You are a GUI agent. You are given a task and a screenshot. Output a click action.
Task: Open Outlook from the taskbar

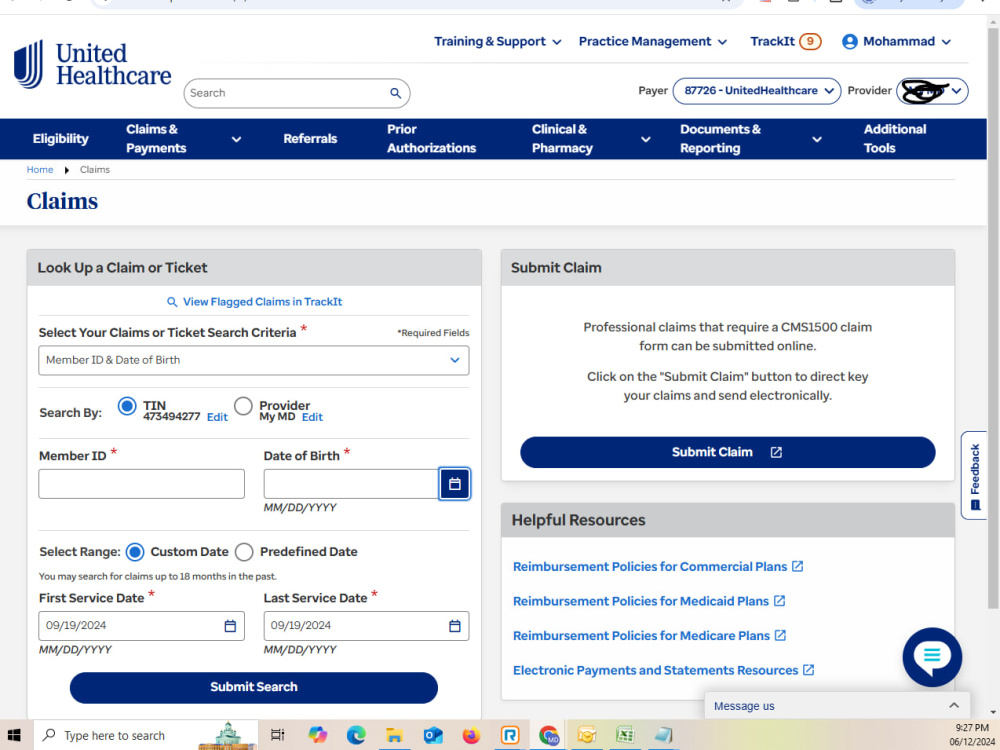coord(433,735)
